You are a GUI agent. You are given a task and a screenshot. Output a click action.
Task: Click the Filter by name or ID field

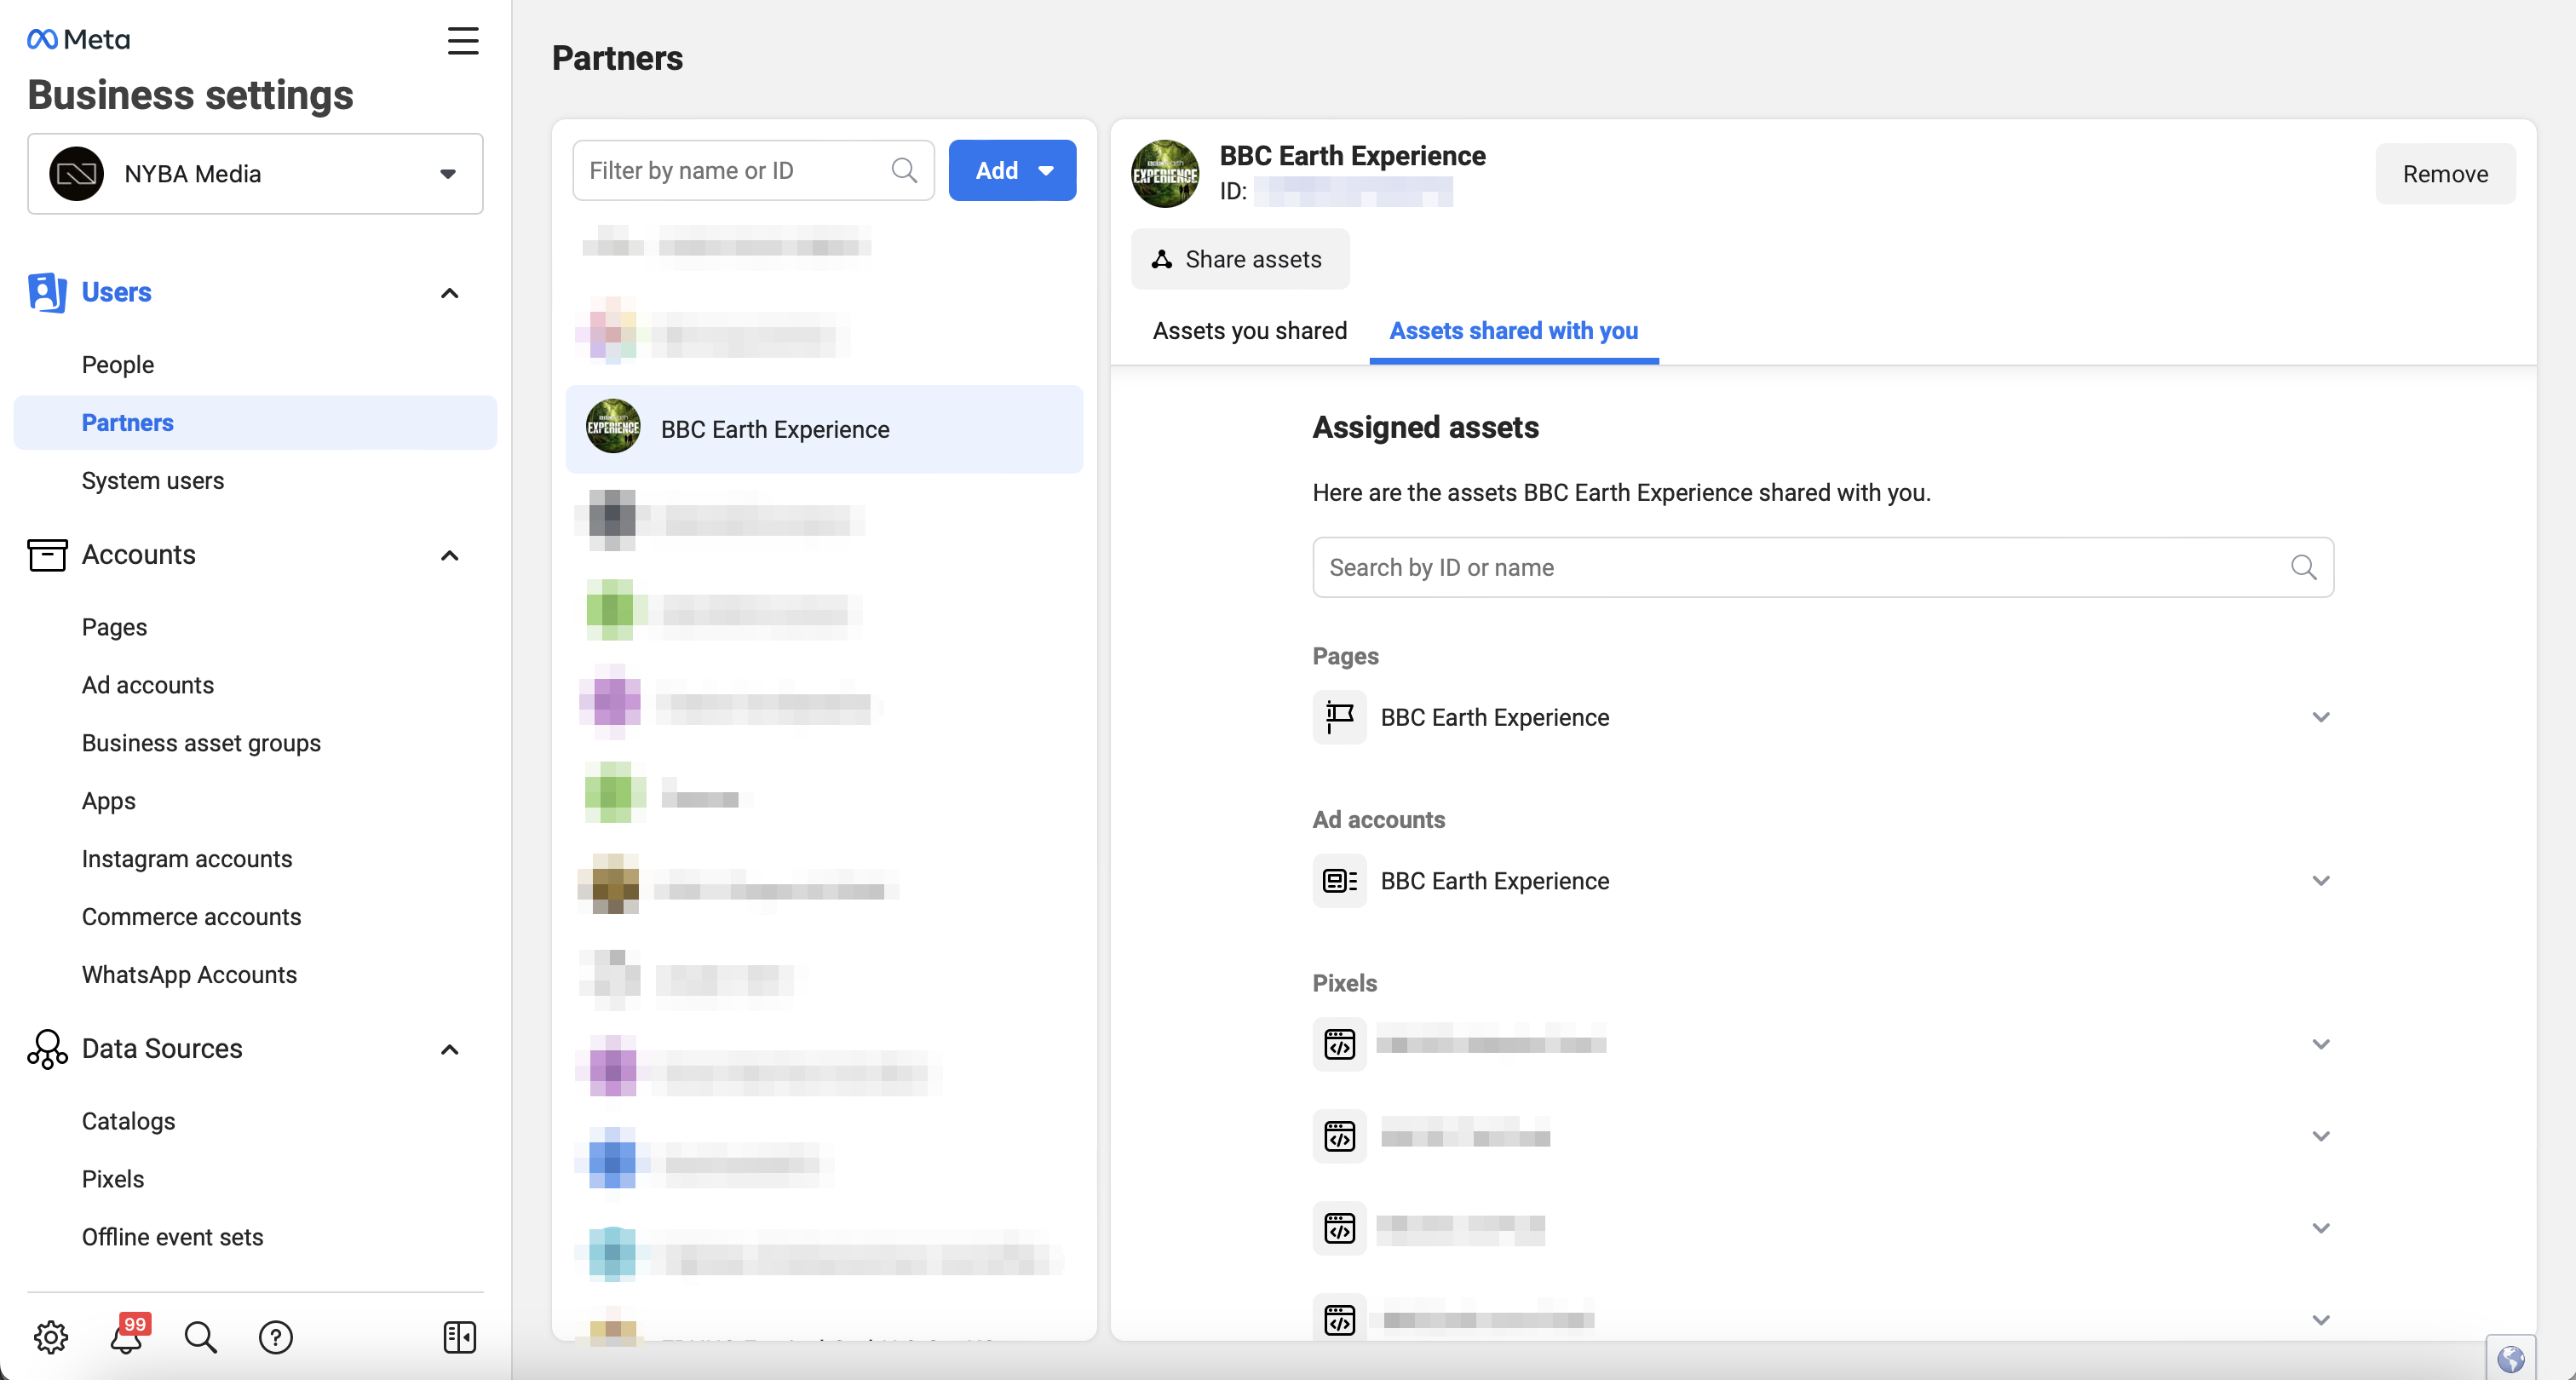point(753,170)
